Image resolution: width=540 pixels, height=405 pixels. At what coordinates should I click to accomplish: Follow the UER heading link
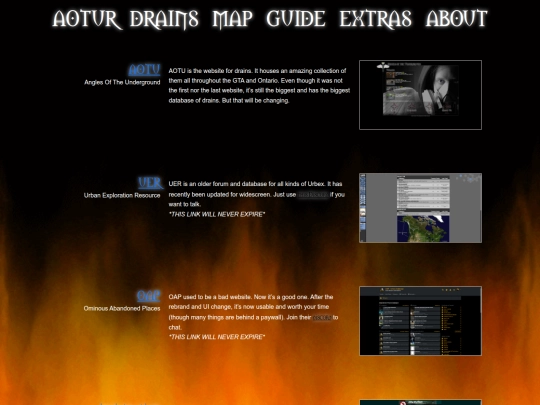[150, 183]
